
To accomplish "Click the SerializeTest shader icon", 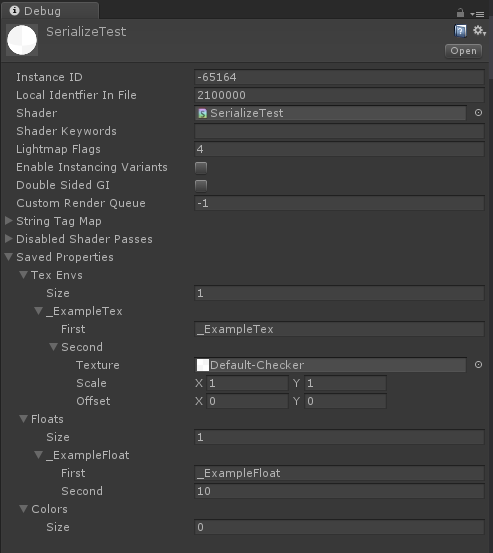I will point(202,113).
